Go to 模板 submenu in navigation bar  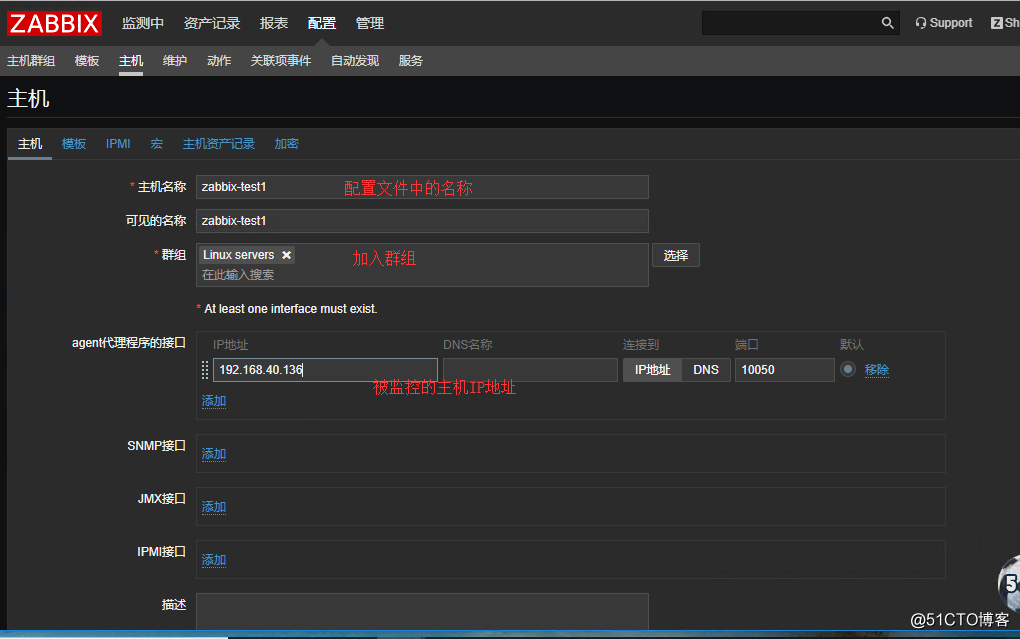[87, 61]
